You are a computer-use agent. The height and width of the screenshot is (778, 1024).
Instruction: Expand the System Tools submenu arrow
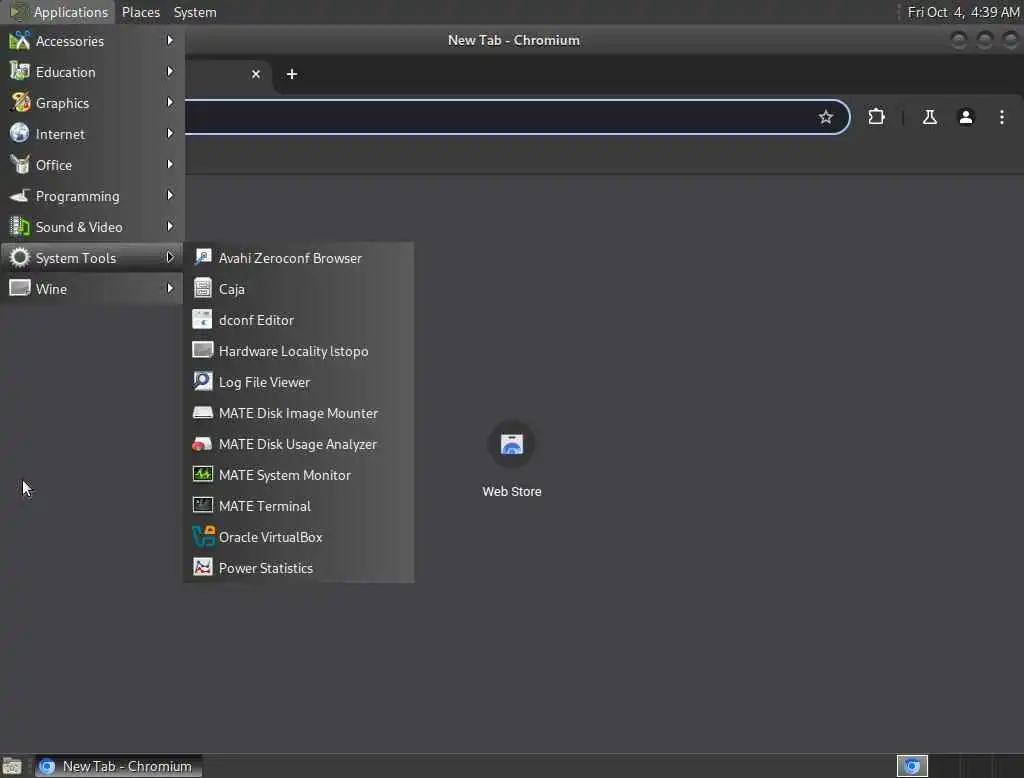[170, 257]
